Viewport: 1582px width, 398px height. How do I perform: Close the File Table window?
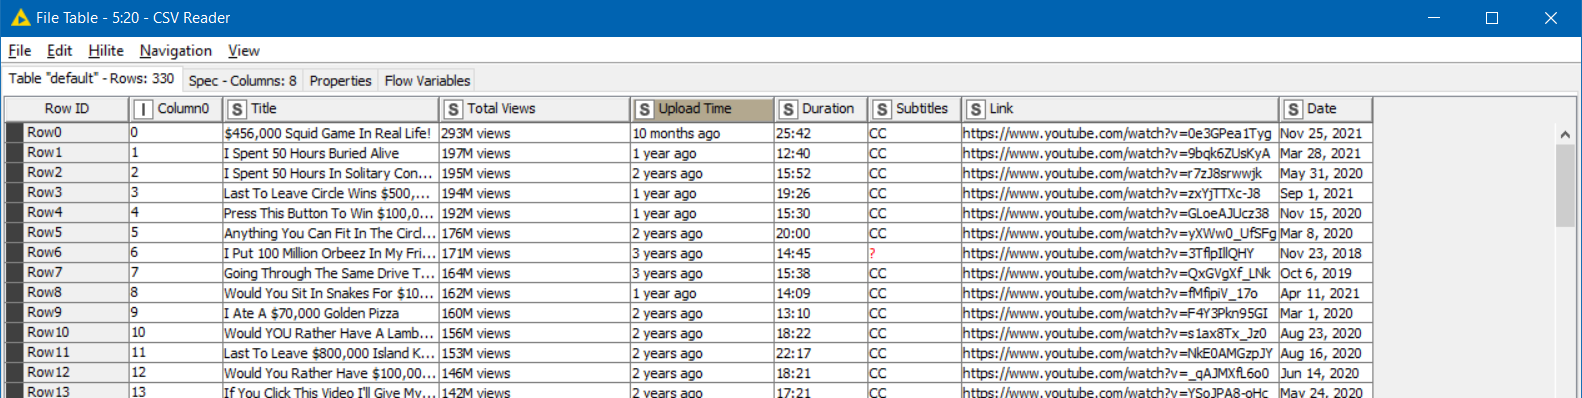tap(1551, 18)
